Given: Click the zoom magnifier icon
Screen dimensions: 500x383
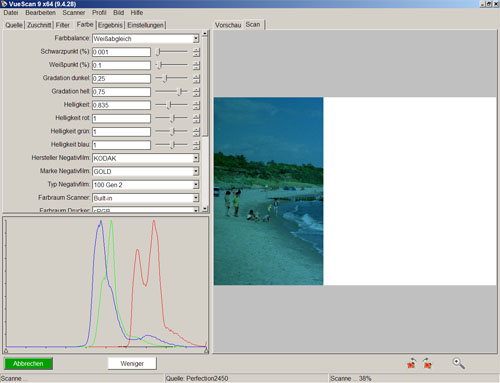Looking at the screenshot, I should click(x=458, y=363).
